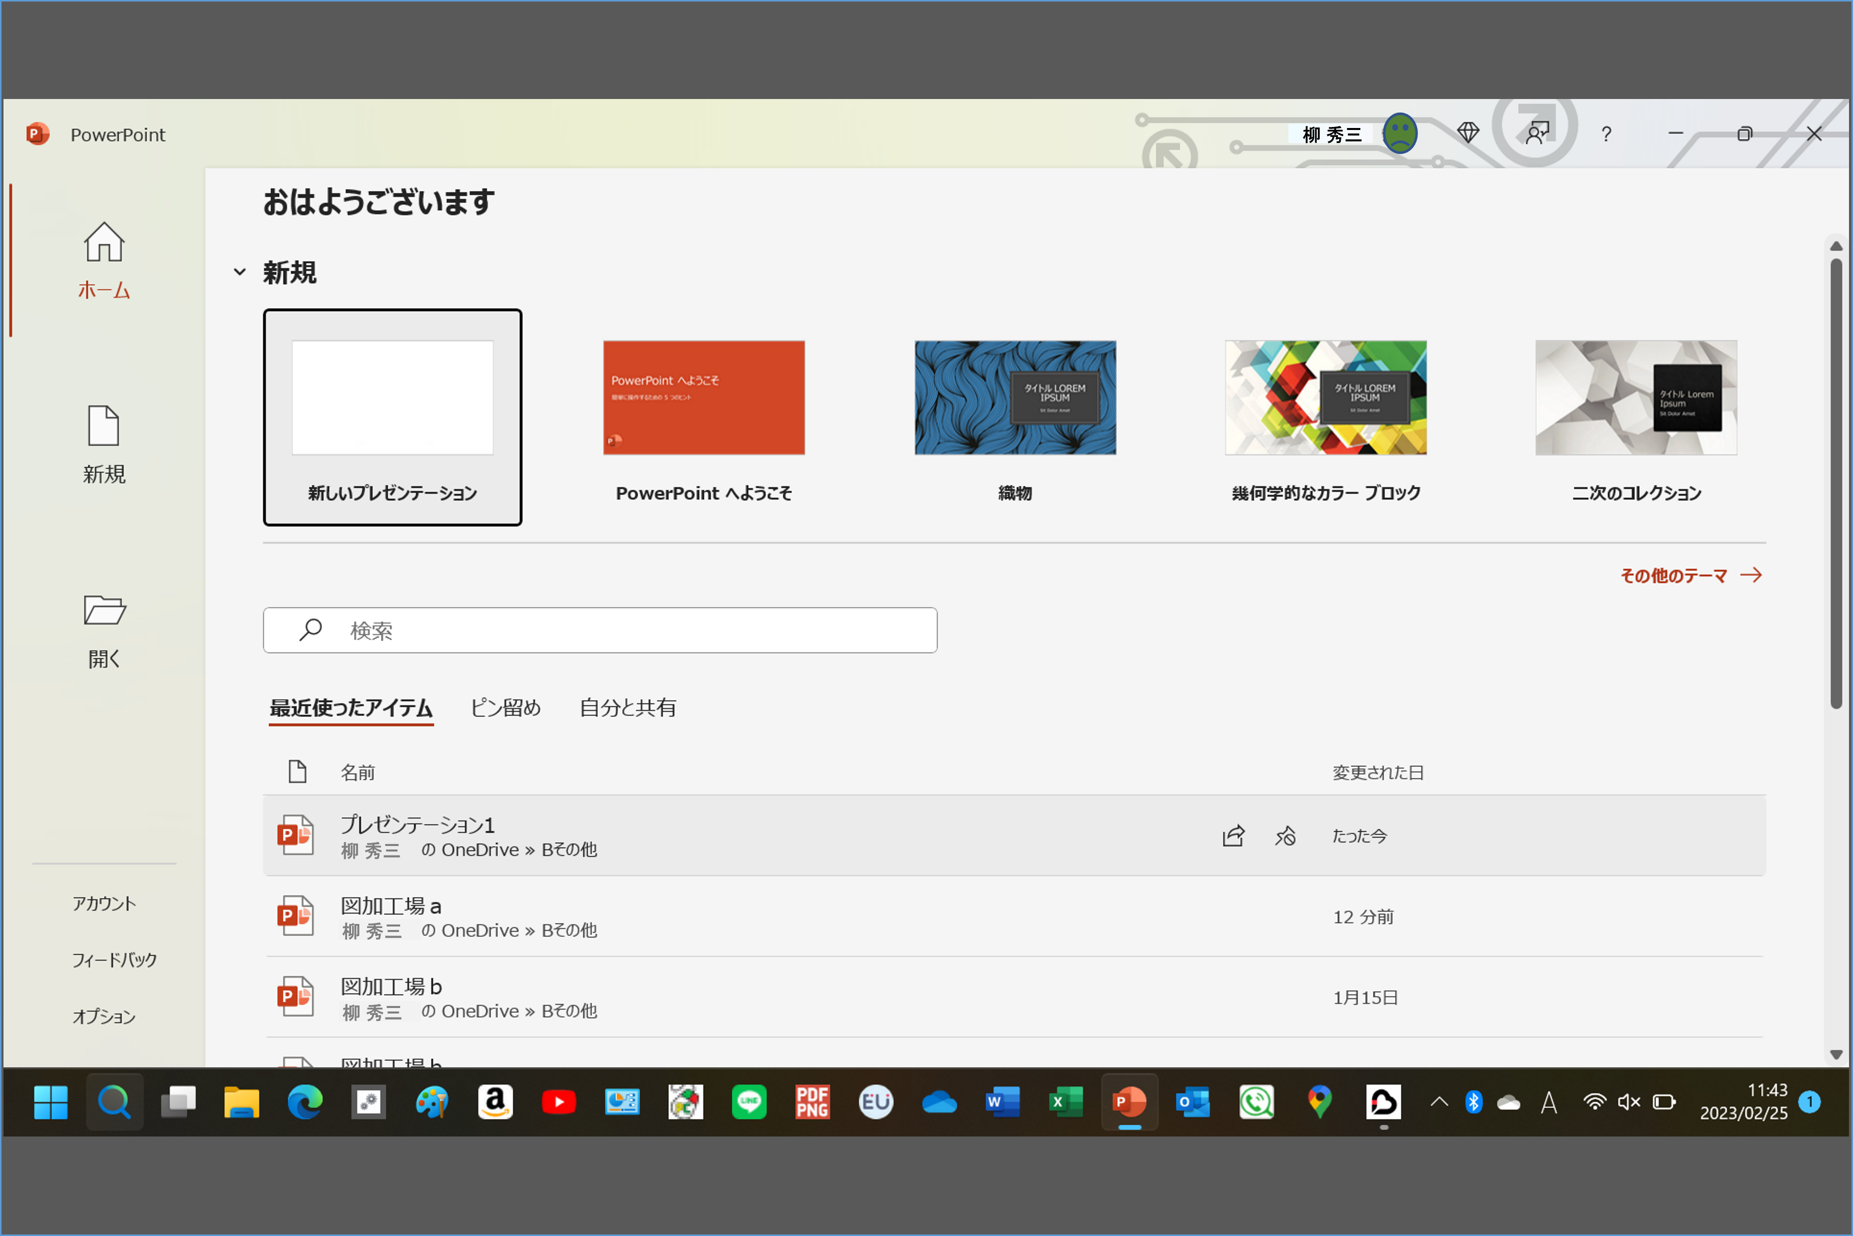
Task: Launch Word from the taskbar
Action: 1002,1102
